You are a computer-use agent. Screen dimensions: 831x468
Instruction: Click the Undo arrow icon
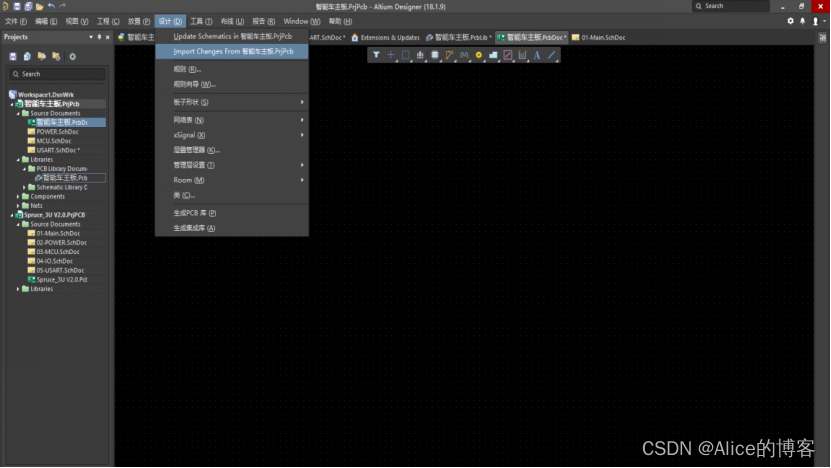[x=51, y=6]
